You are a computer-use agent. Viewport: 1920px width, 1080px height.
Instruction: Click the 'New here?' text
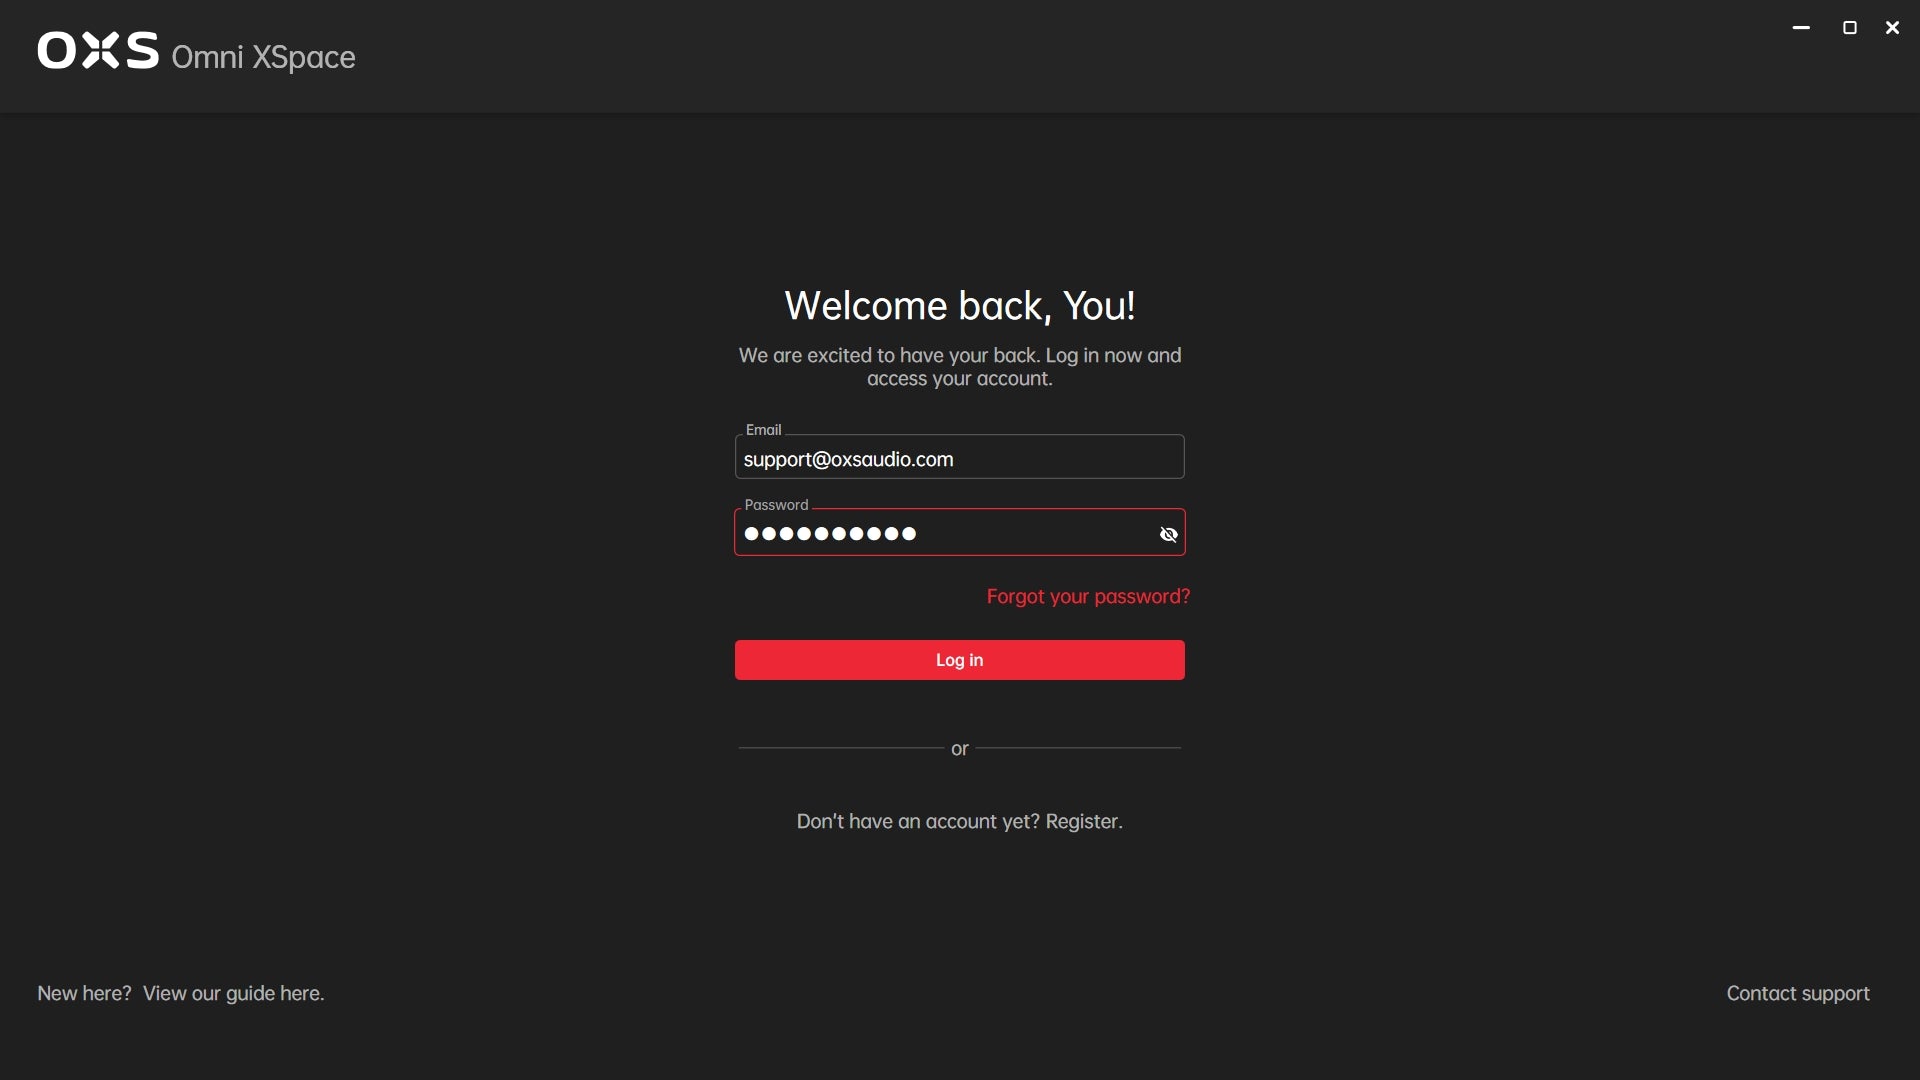click(84, 994)
